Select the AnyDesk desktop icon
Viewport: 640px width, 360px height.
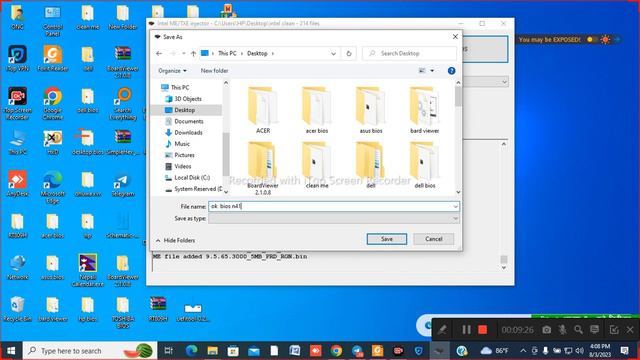[x=17, y=184]
